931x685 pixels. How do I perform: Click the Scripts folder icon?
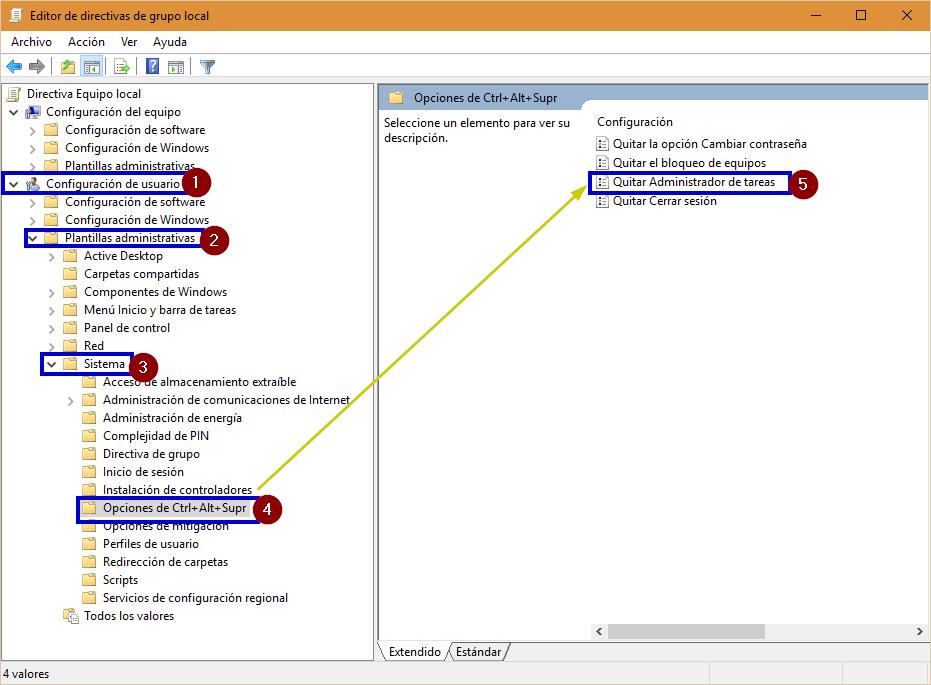(89, 580)
